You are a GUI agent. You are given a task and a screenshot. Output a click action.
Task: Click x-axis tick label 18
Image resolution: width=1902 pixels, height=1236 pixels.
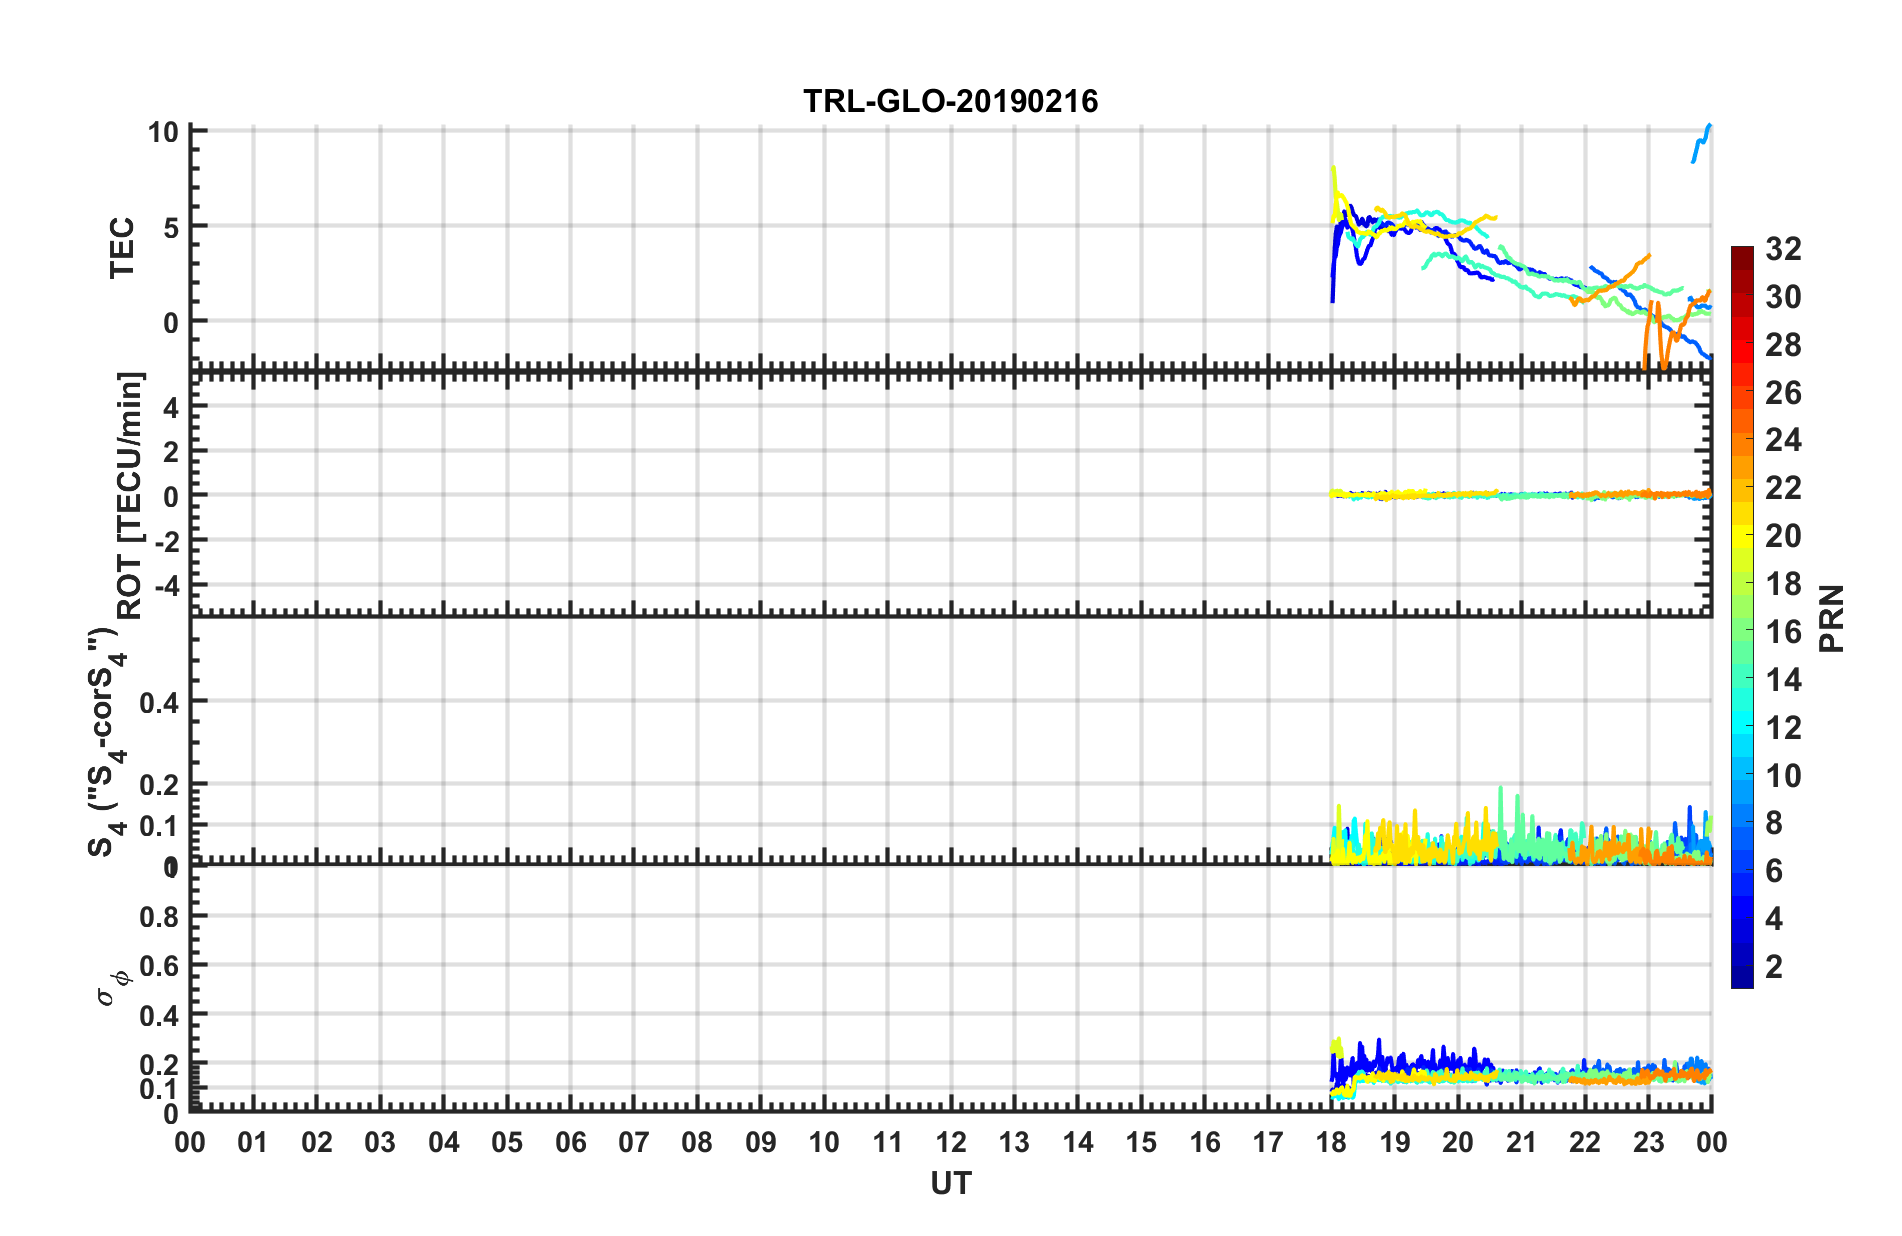pyautogui.click(x=1331, y=1142)
